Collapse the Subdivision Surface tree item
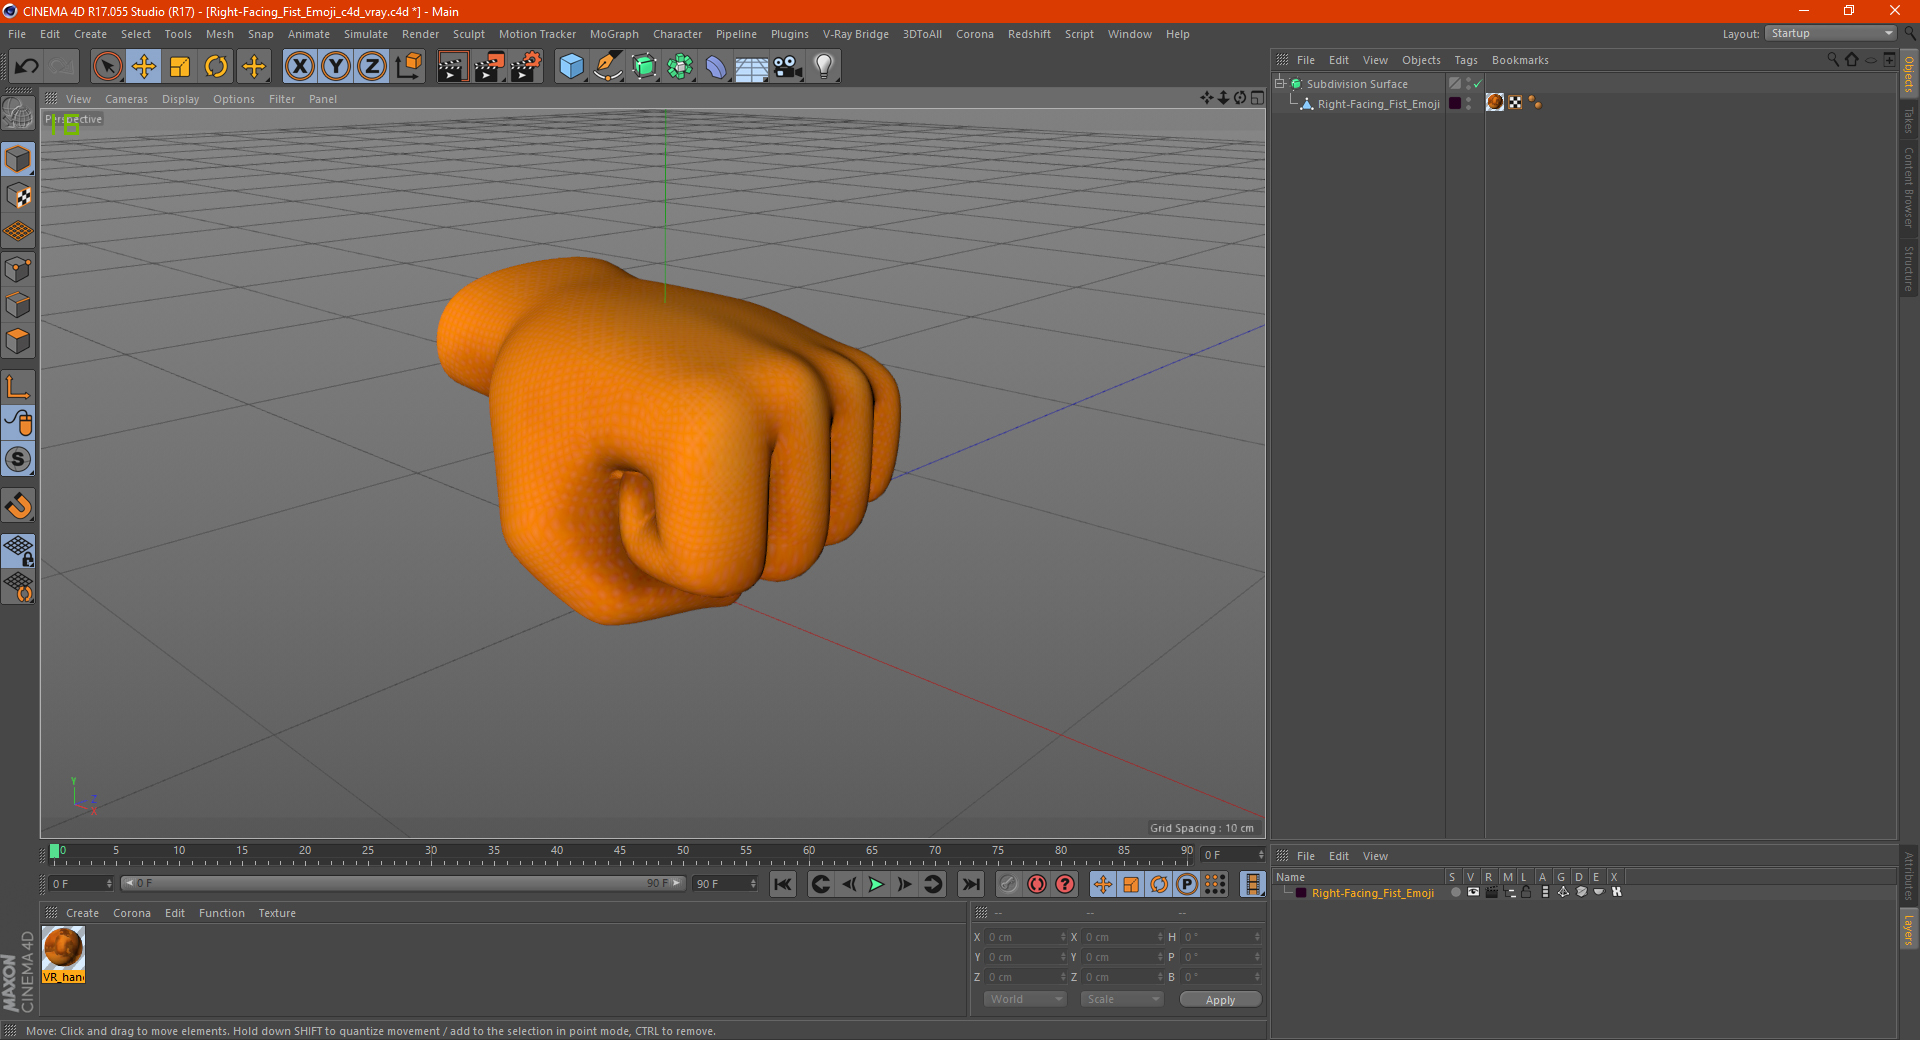Viewport: 1920px width, 1040px height. 1280,84
